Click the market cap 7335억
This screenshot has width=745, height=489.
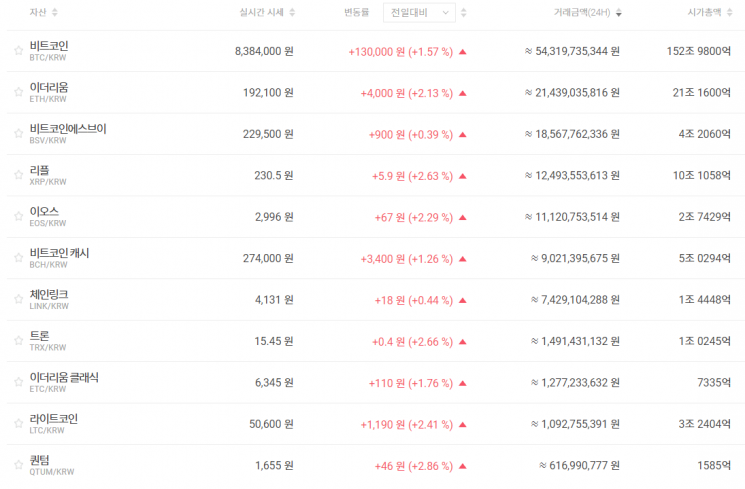[x=714, y=382]
